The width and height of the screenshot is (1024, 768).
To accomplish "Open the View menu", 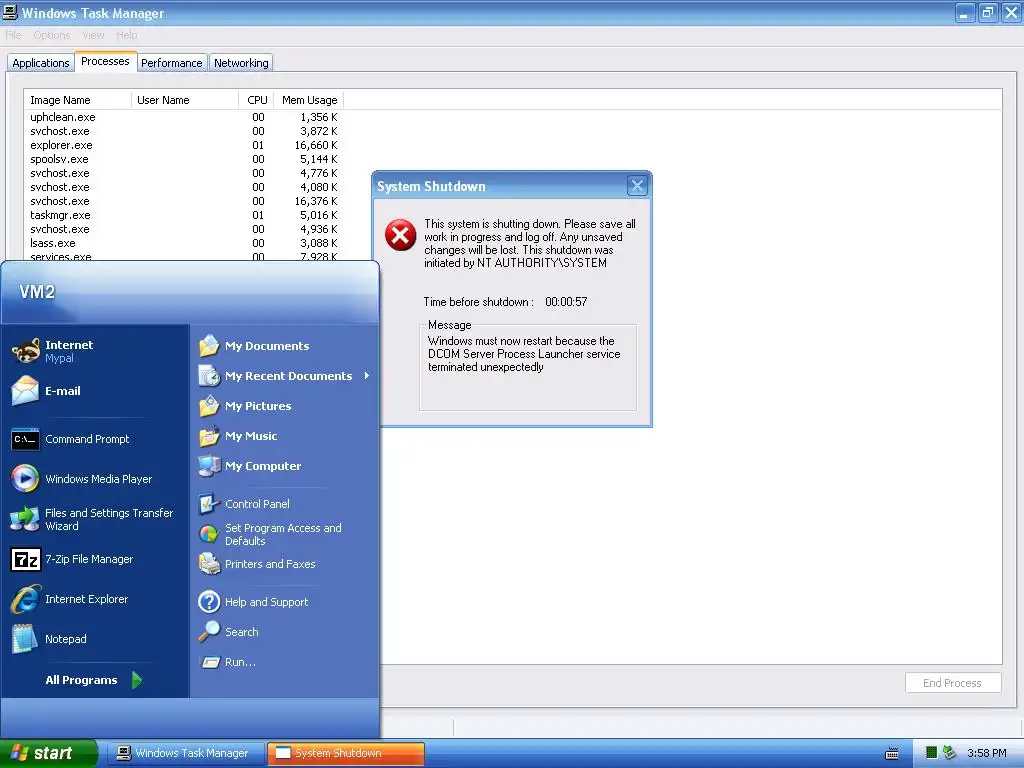I will [x=93, y=35].
